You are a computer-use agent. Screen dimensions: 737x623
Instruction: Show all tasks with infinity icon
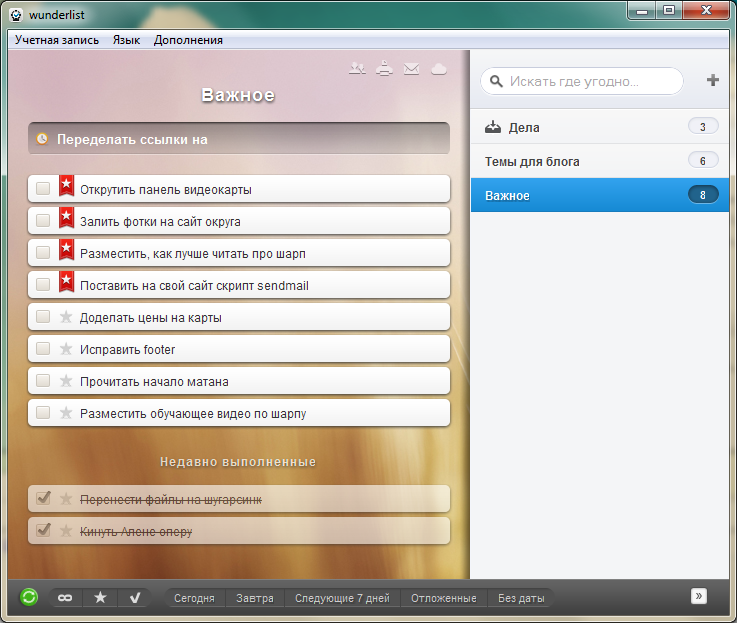[65, 598]
